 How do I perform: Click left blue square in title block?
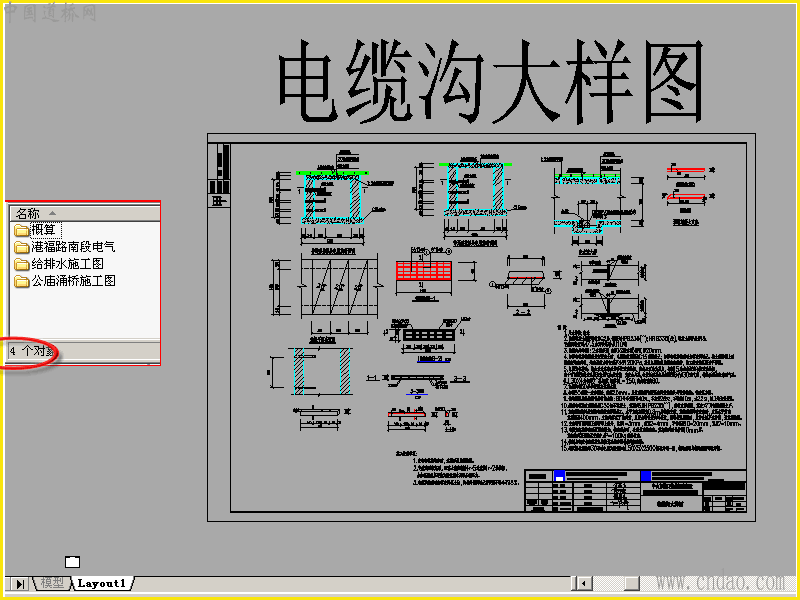click(559, 476)
